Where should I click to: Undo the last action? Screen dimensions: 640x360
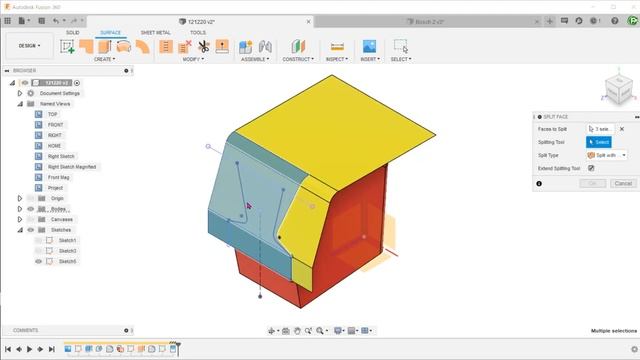click(x=56, y=21)
